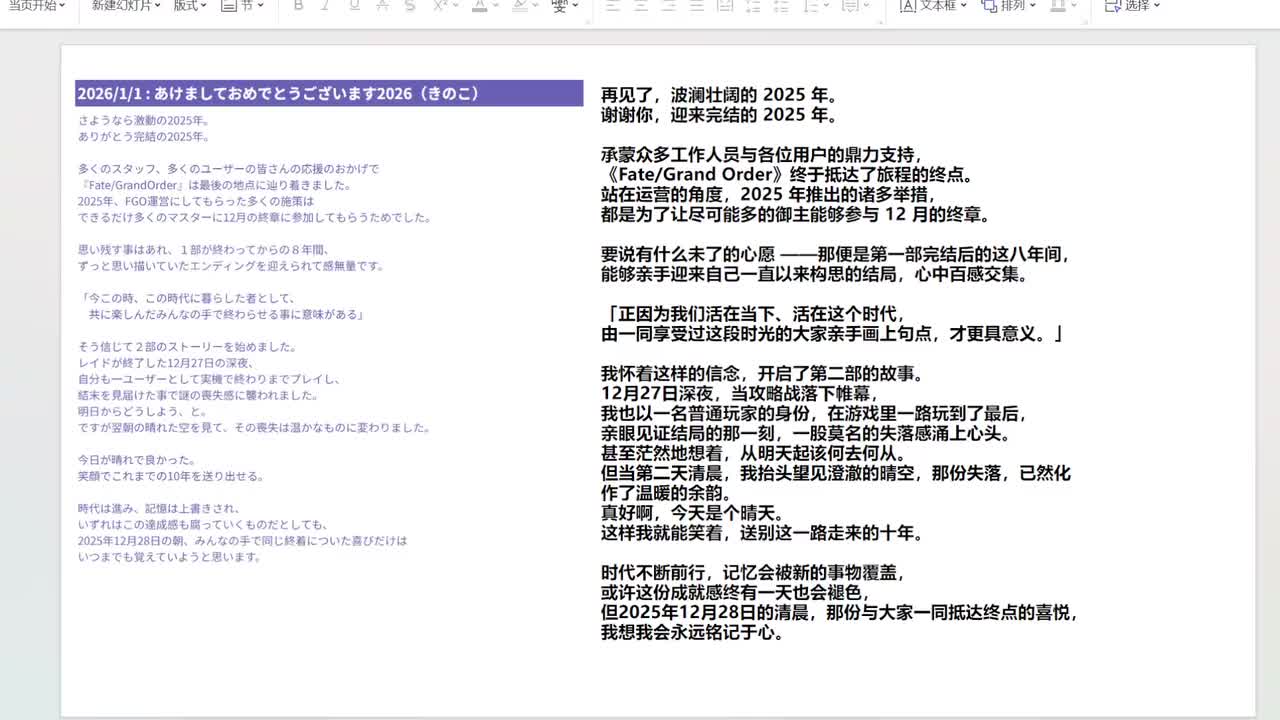Toggle underline formatting

[x=353, y=5]
